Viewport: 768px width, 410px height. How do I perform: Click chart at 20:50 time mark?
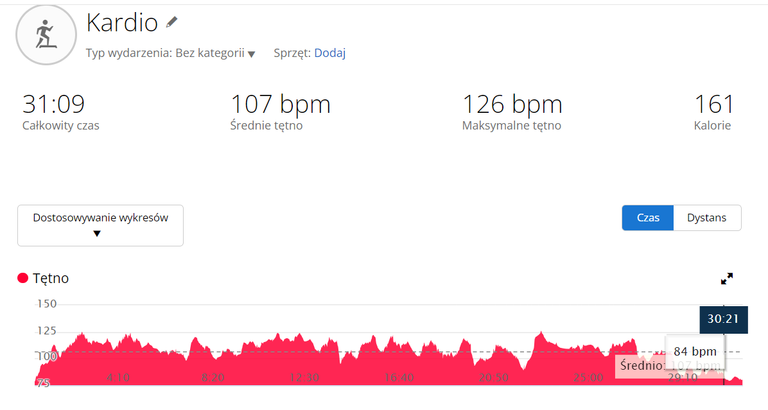[x=493, y=378]
